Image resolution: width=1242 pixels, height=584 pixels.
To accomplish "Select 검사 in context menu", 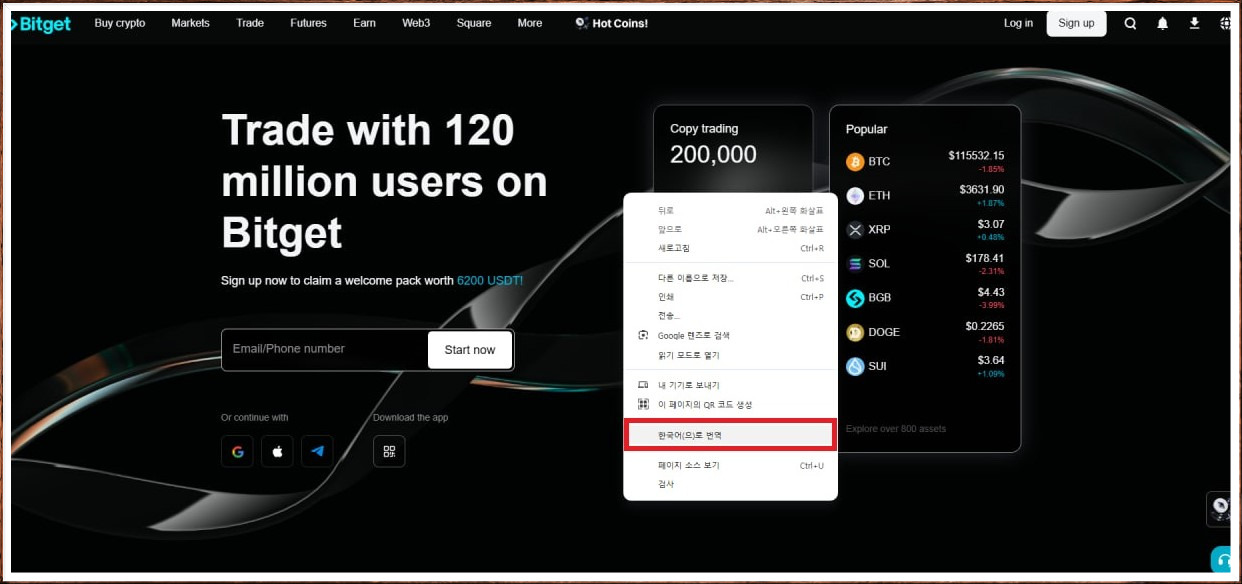I will point(730,484).
